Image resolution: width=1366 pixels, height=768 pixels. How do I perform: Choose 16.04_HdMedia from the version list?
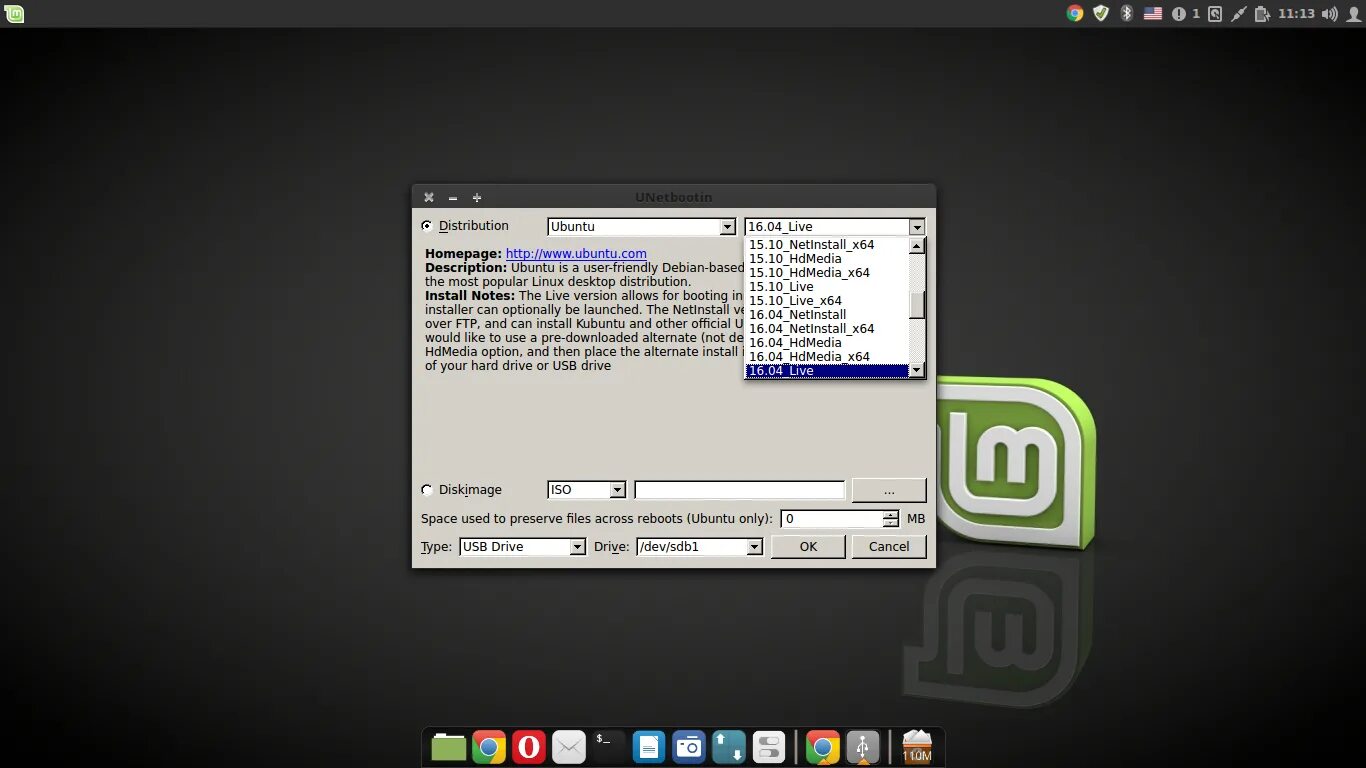[827, 343]
